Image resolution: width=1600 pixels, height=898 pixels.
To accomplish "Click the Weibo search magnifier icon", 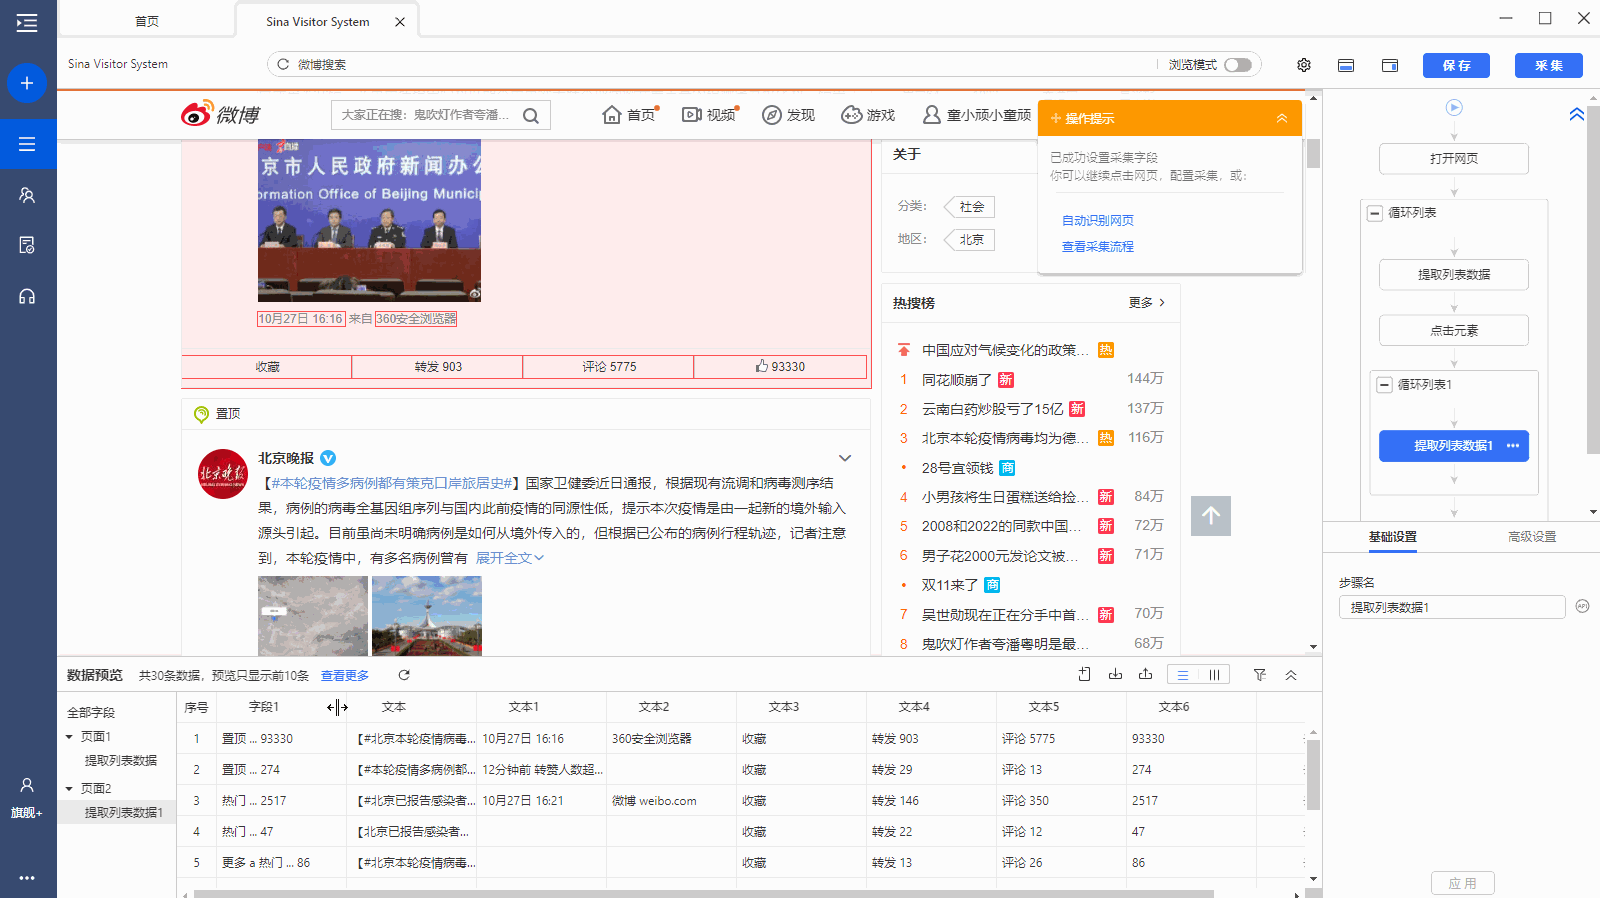I will [531, 116].
